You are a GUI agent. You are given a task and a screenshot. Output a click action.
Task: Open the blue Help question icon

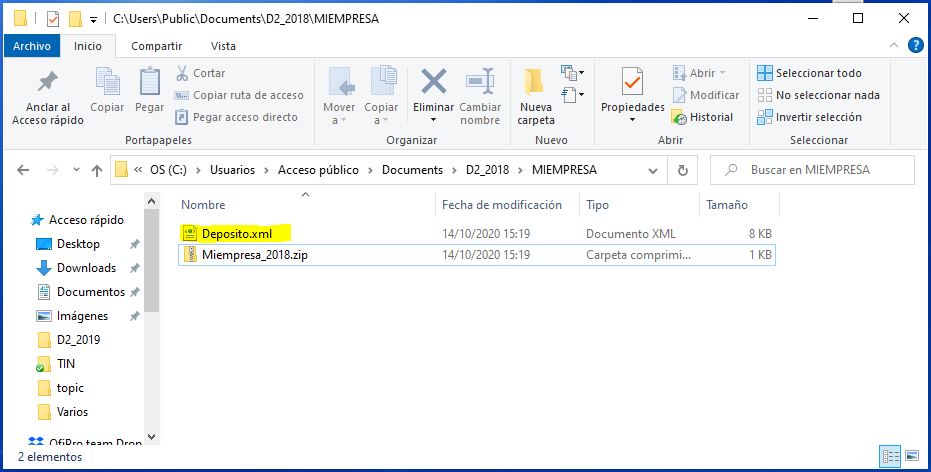tap(916, 45)
